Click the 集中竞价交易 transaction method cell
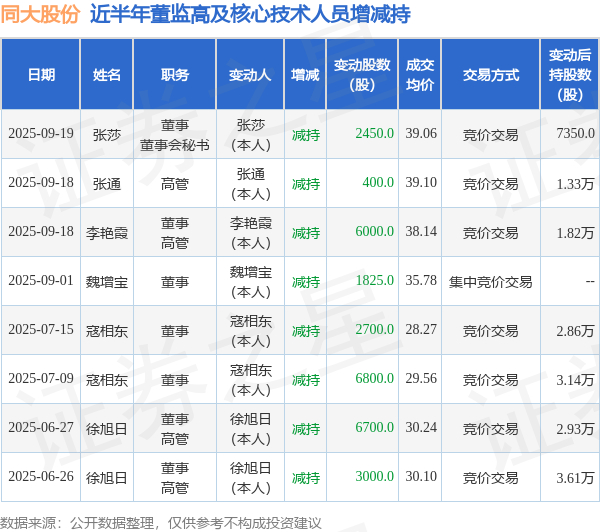Image resolution: width=600 pixels, height=532 pixels. click(x=491, y=282)
